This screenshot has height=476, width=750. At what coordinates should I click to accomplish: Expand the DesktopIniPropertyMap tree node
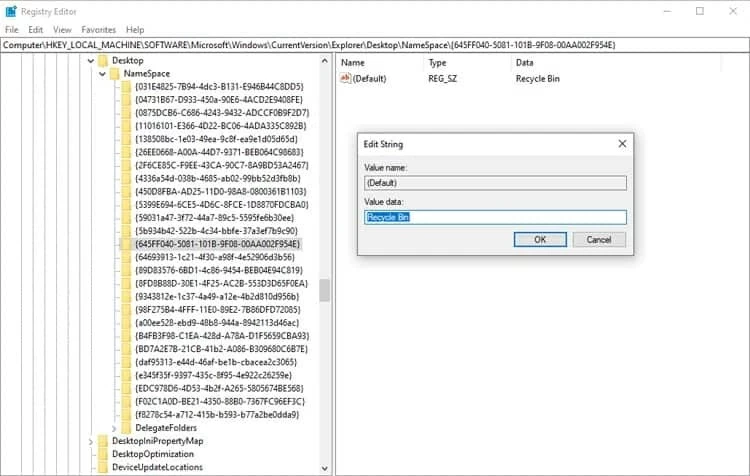[90, 441]
